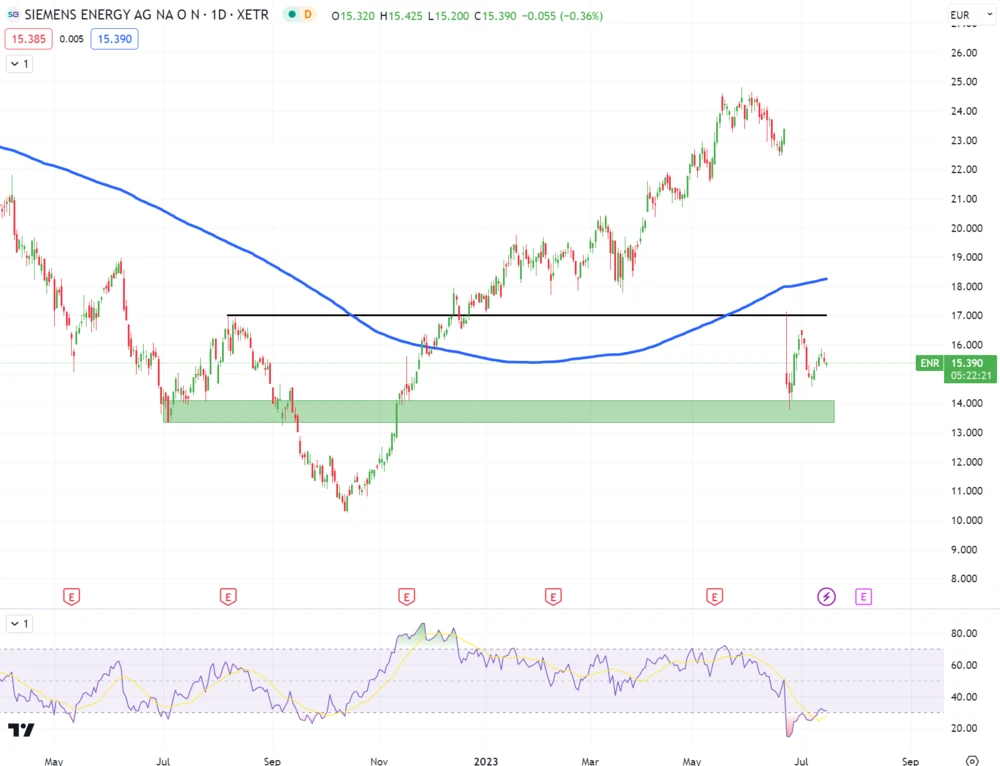Select the green support zone rectangle
Viewport: 1000px width, 766px height.
tap(500, 412)
